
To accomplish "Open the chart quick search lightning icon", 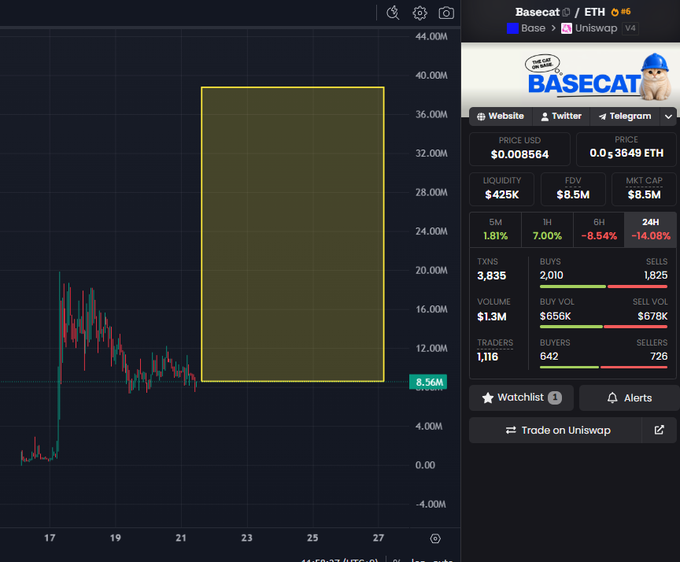I will tap(393, 13).
